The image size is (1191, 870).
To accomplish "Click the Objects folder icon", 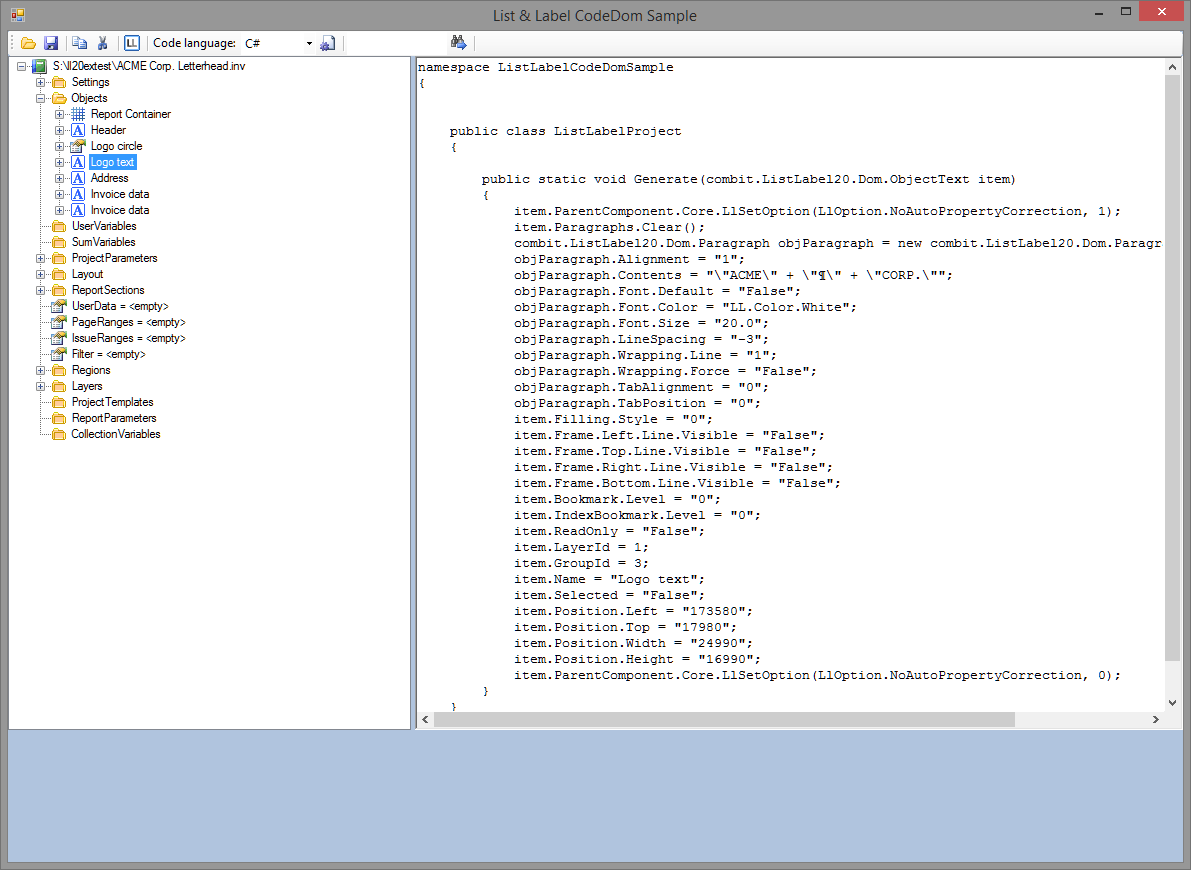I will [x=58, y=98].
